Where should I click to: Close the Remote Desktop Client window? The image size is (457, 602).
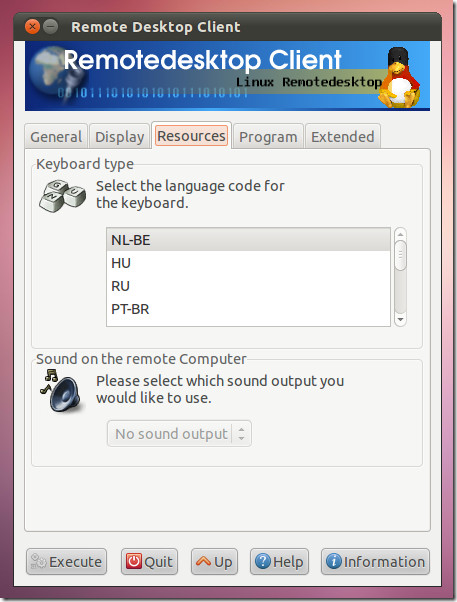[x=32, y=27]
